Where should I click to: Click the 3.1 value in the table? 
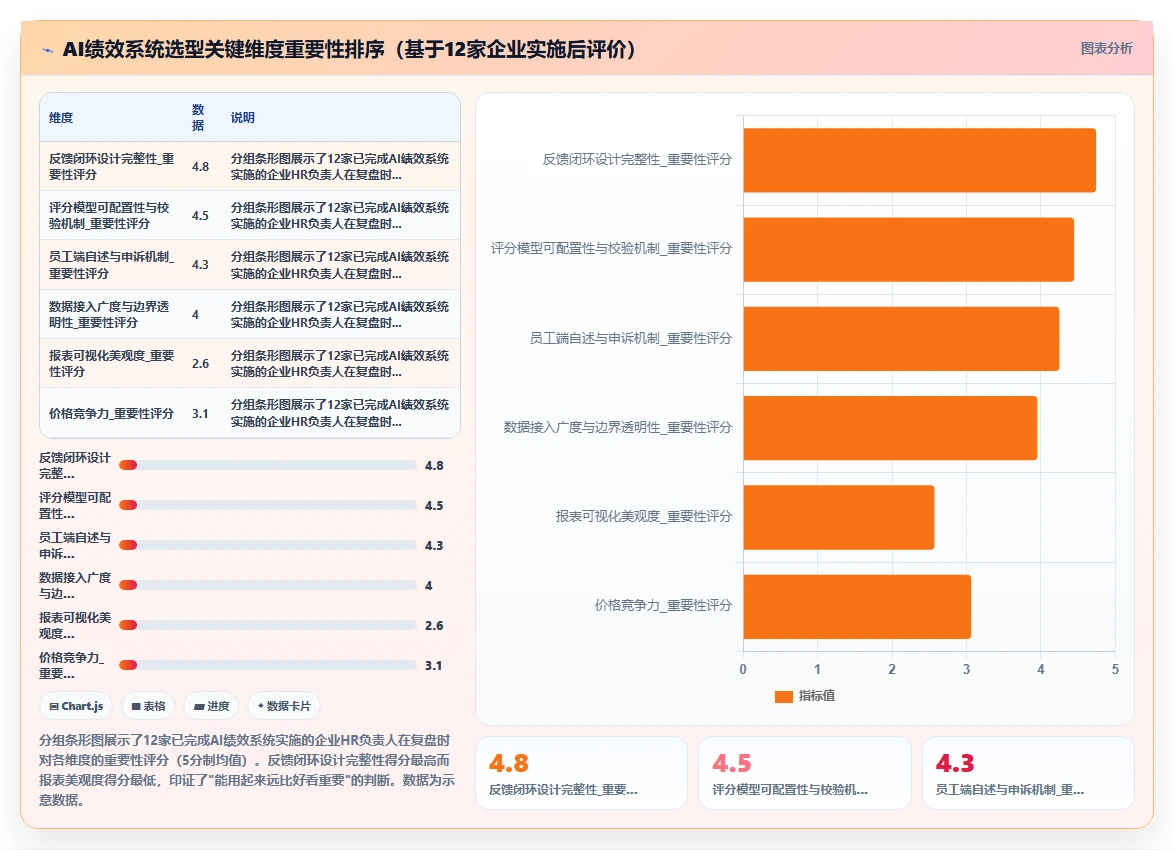200,413
